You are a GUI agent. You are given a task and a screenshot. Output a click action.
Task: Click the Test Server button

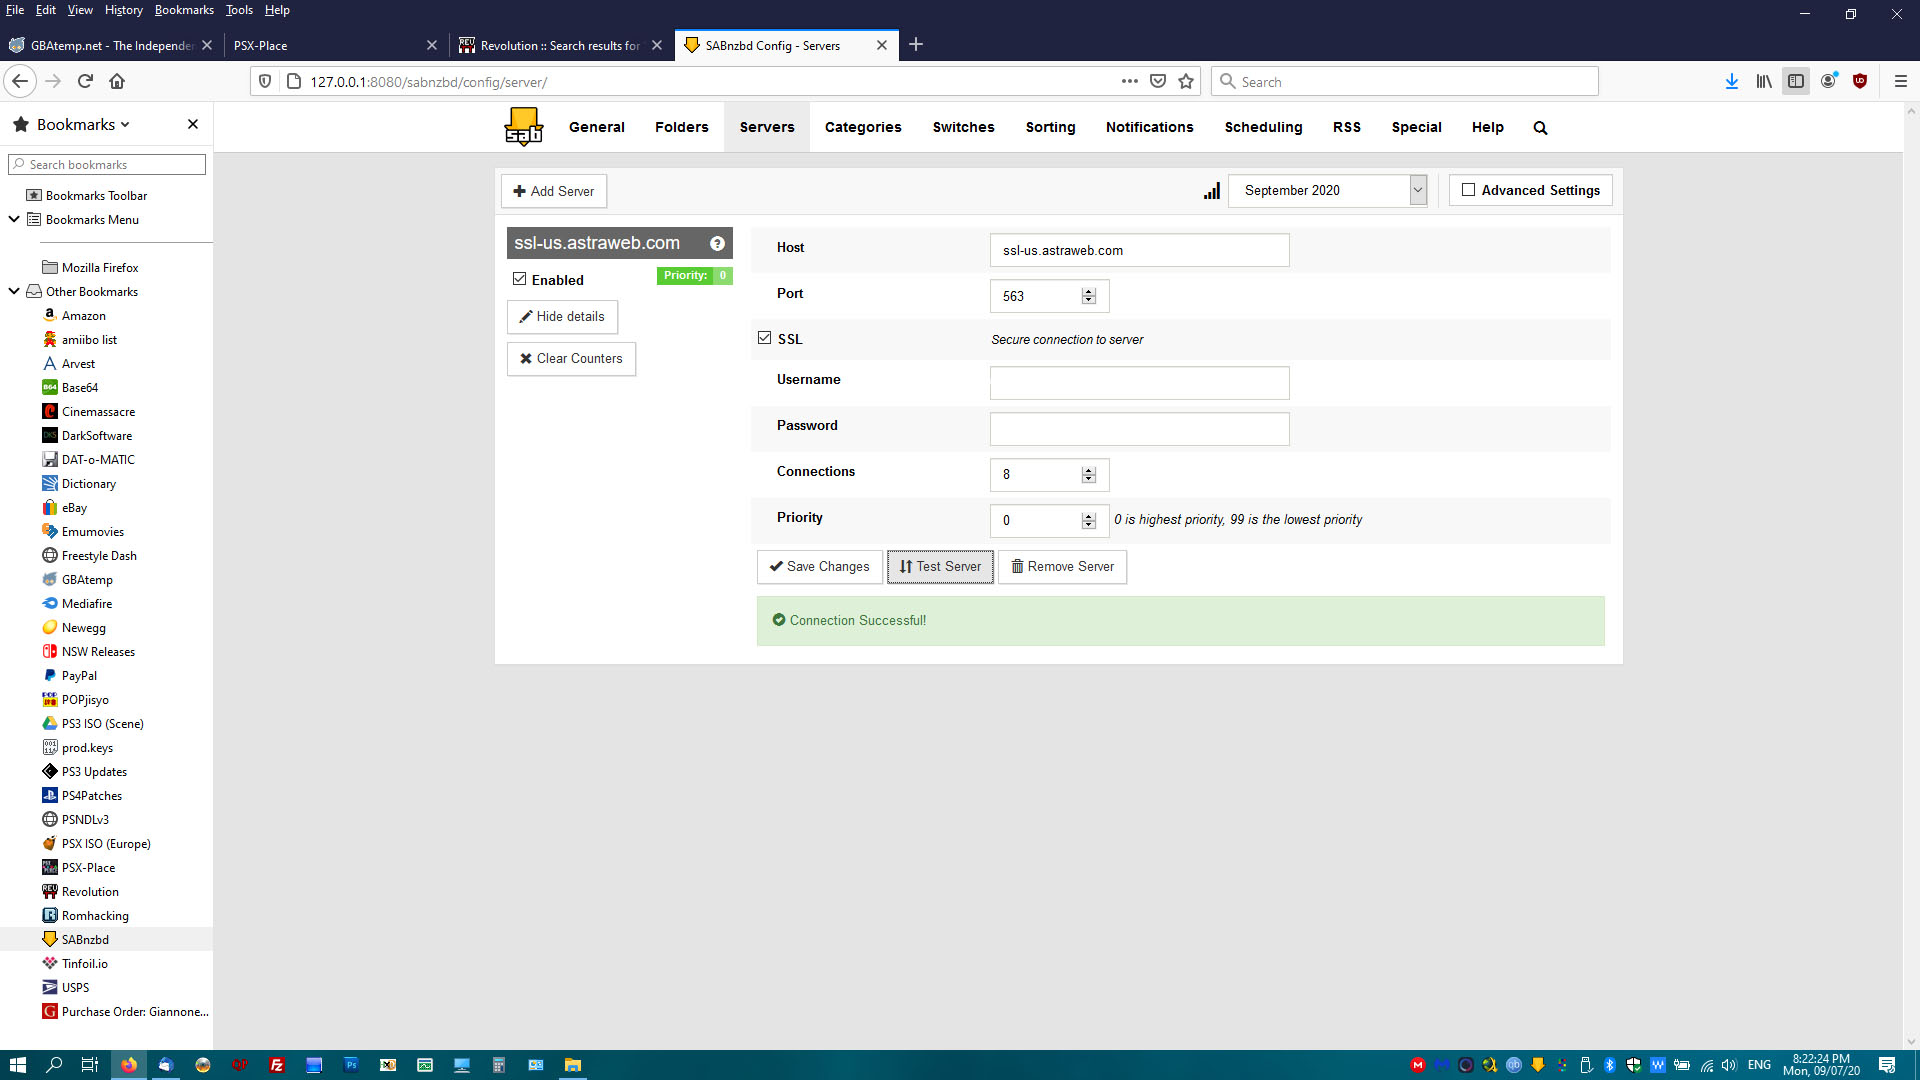[x=940, y=567]
